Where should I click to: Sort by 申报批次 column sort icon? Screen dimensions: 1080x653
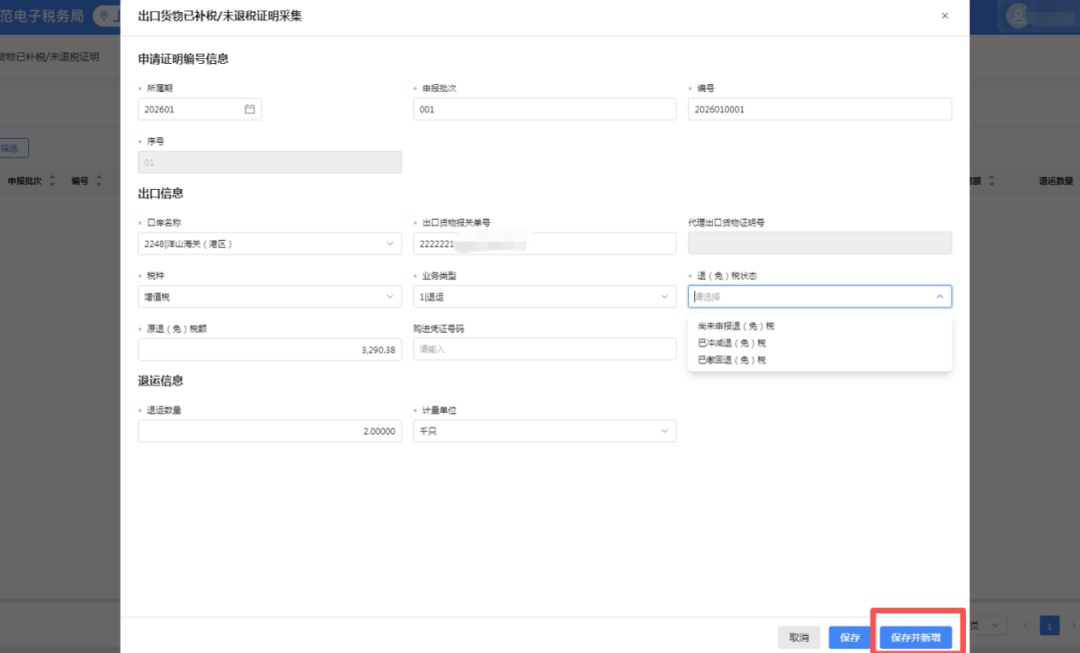click(x=50, y=181)
